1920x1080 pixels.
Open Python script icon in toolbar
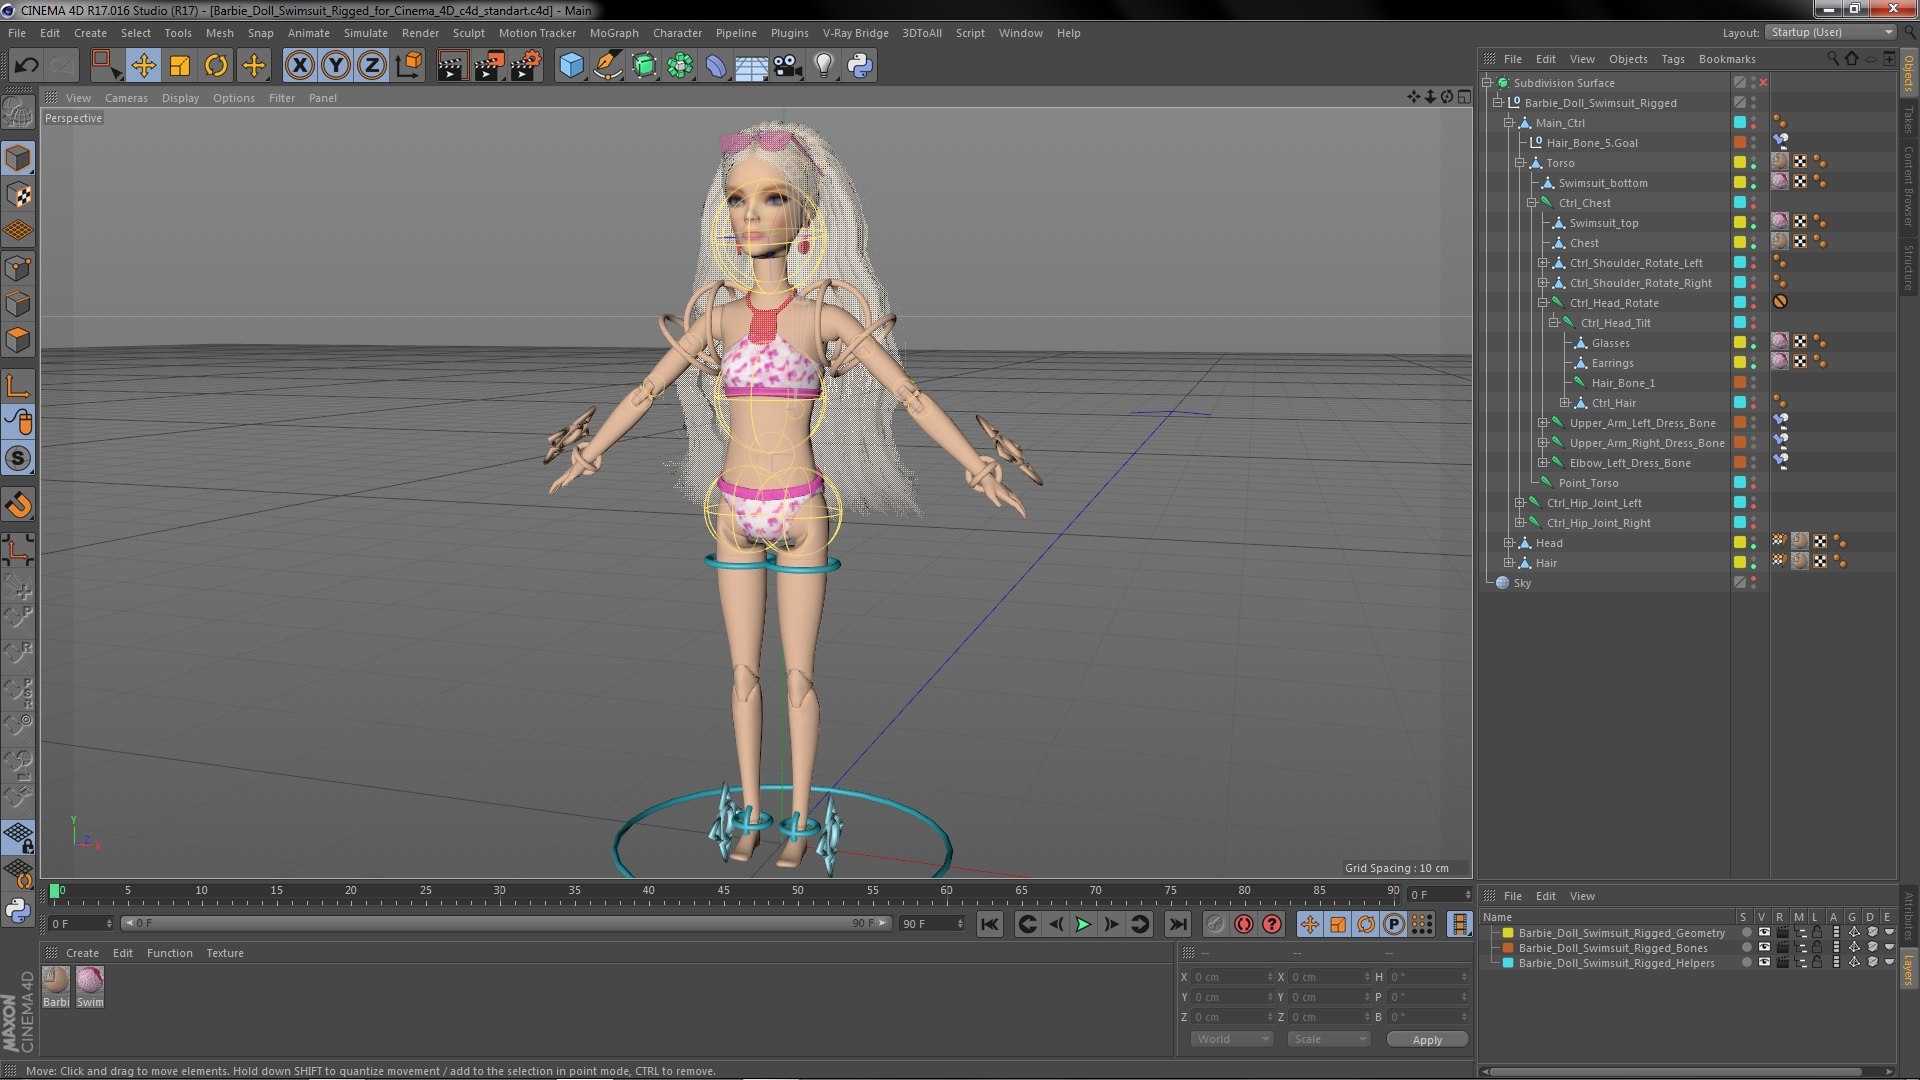pos(860,66)
